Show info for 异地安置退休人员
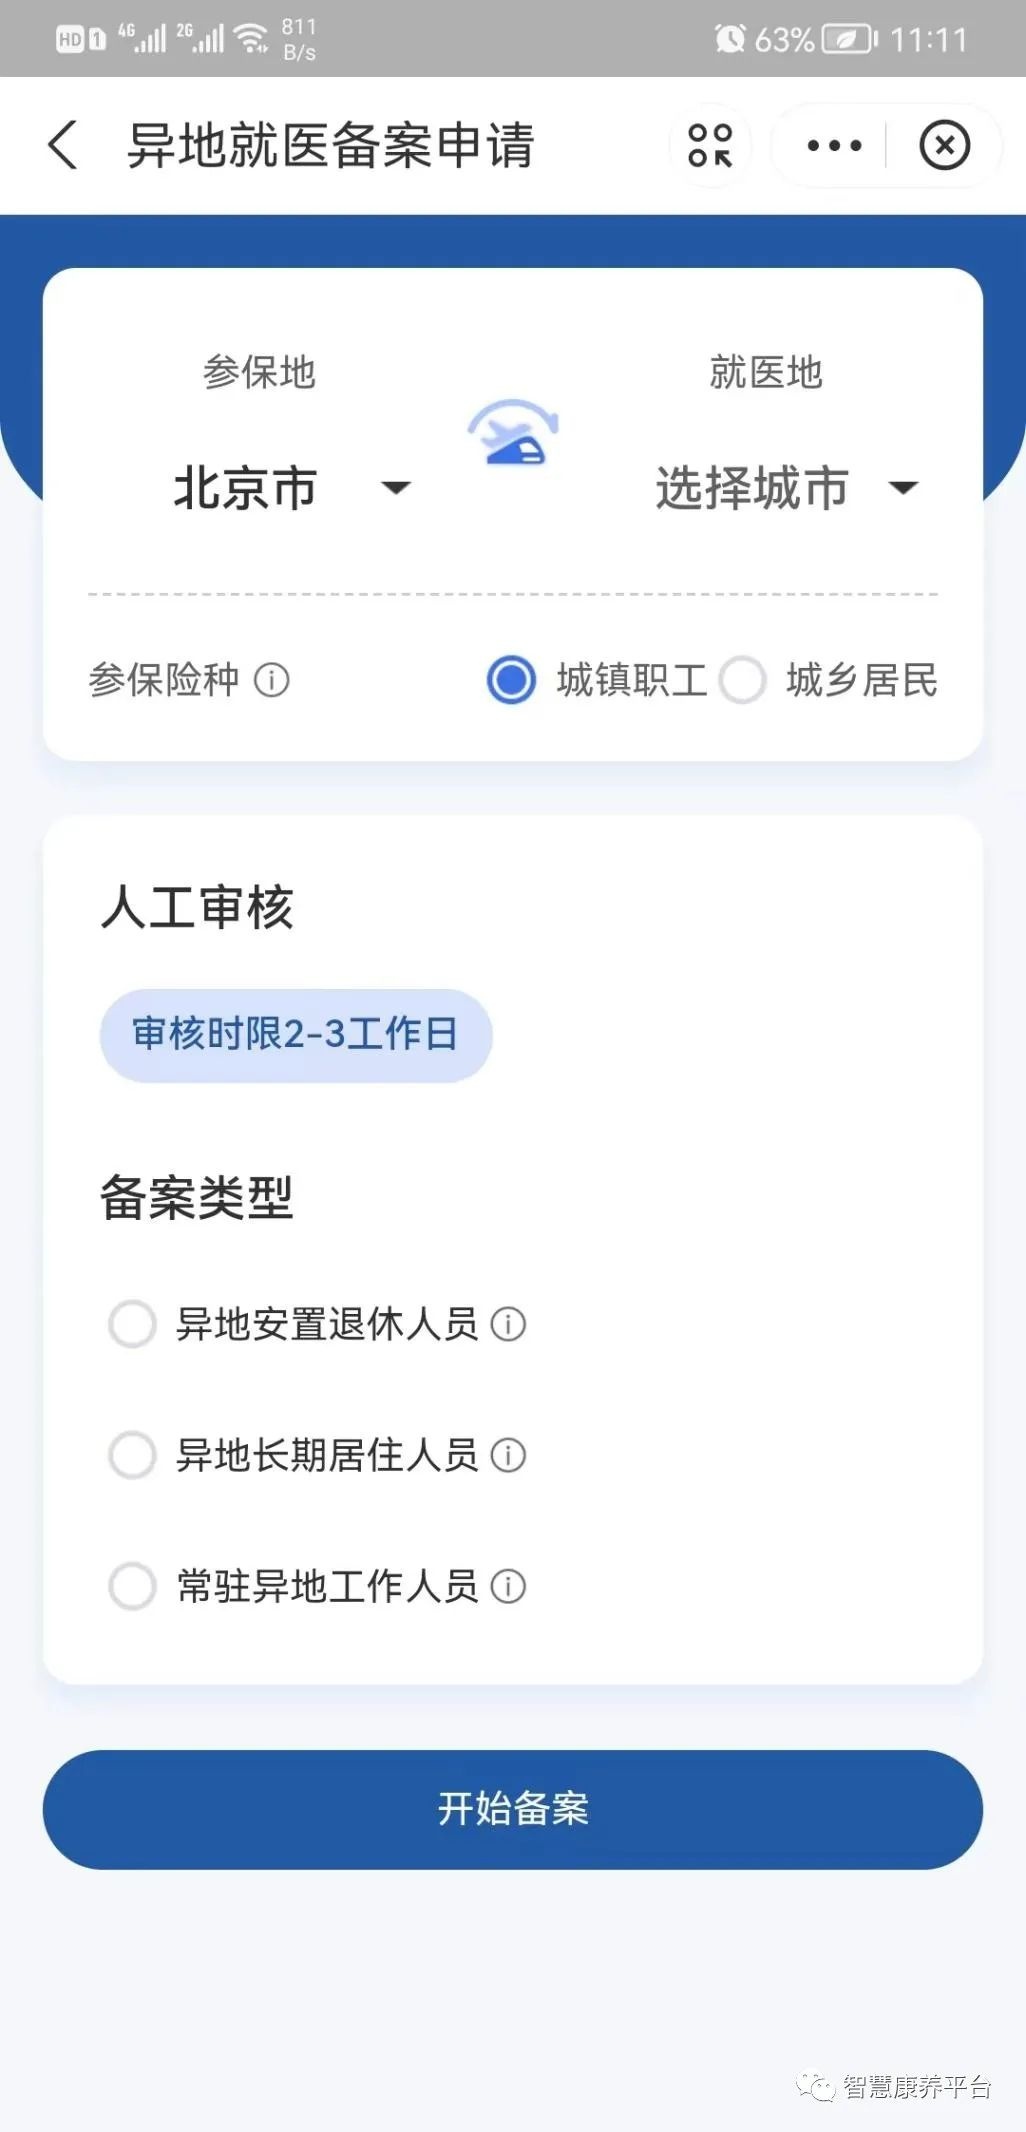The height and width of the screenshot is (2132, 1026). (508, 1325)
